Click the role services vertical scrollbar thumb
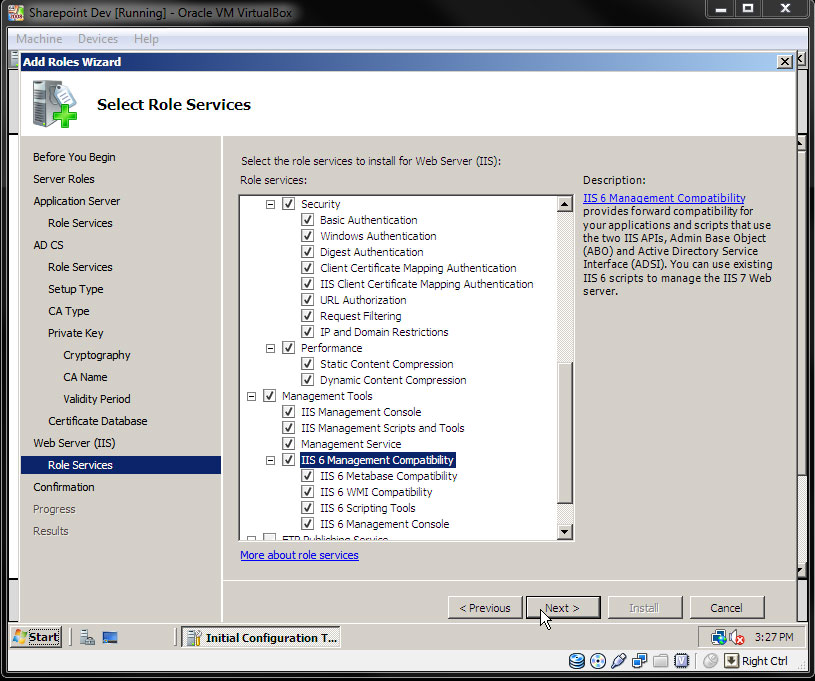 coord(564,433)
